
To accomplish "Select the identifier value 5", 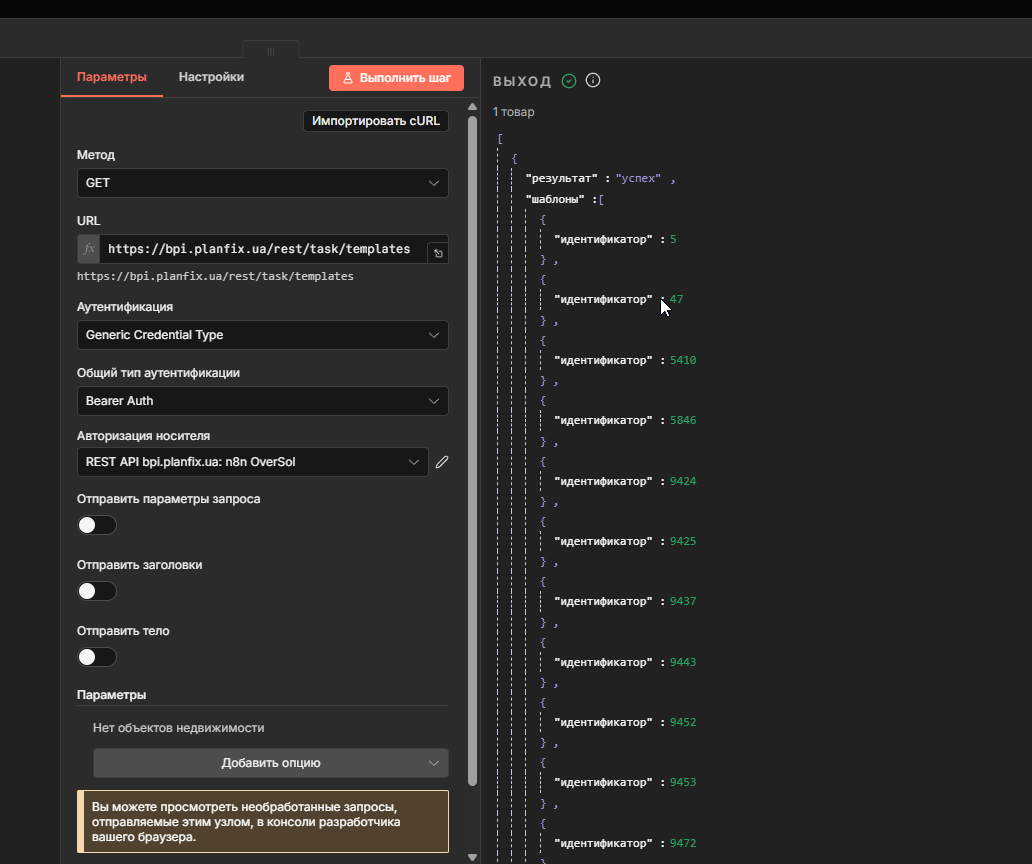I will (x=673, y=240).
